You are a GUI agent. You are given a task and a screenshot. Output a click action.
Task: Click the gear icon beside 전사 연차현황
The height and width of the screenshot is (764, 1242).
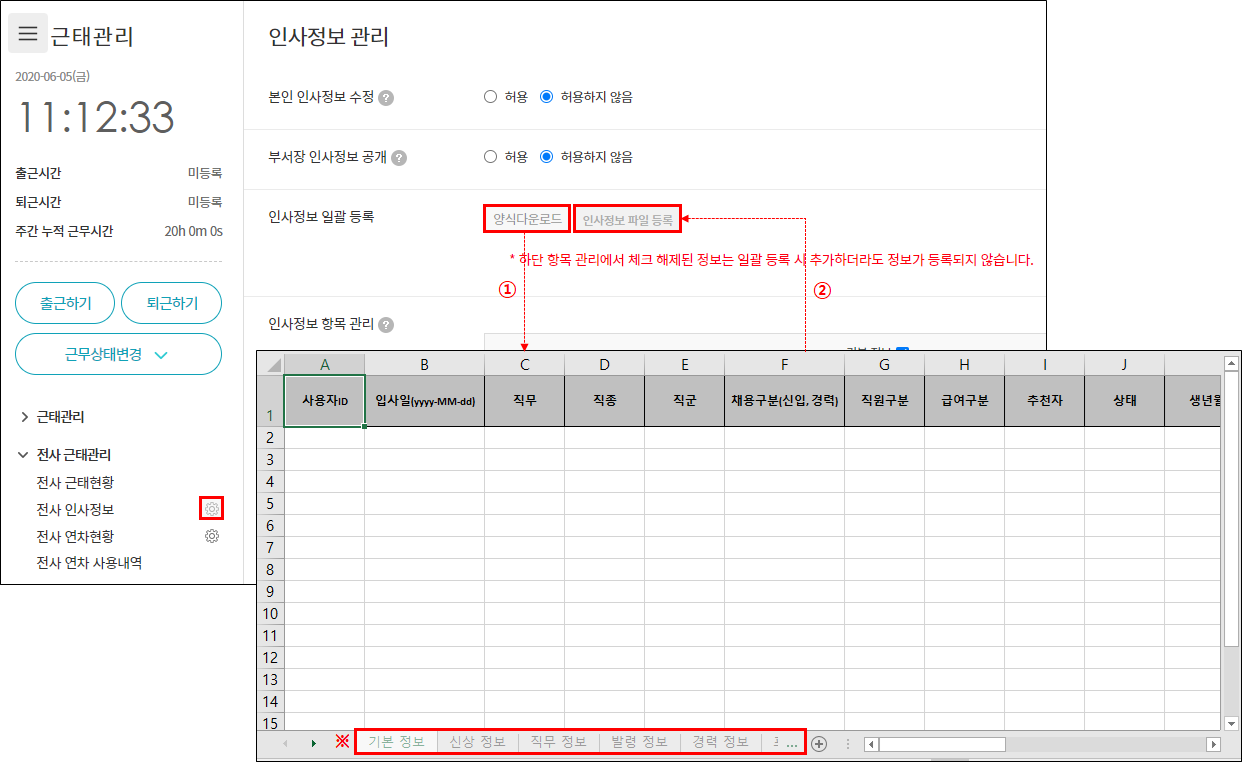coord(211,536)
